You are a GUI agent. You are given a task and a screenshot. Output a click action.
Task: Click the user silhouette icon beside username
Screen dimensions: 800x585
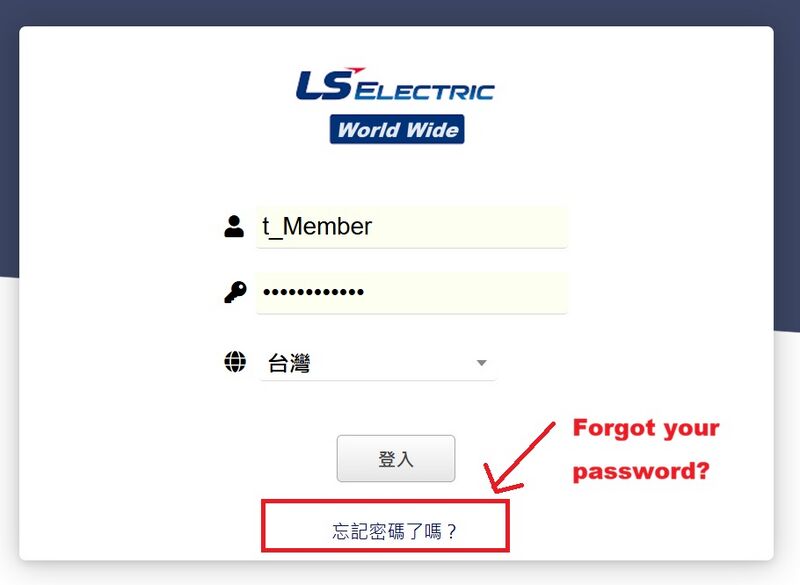click(234, 226)
